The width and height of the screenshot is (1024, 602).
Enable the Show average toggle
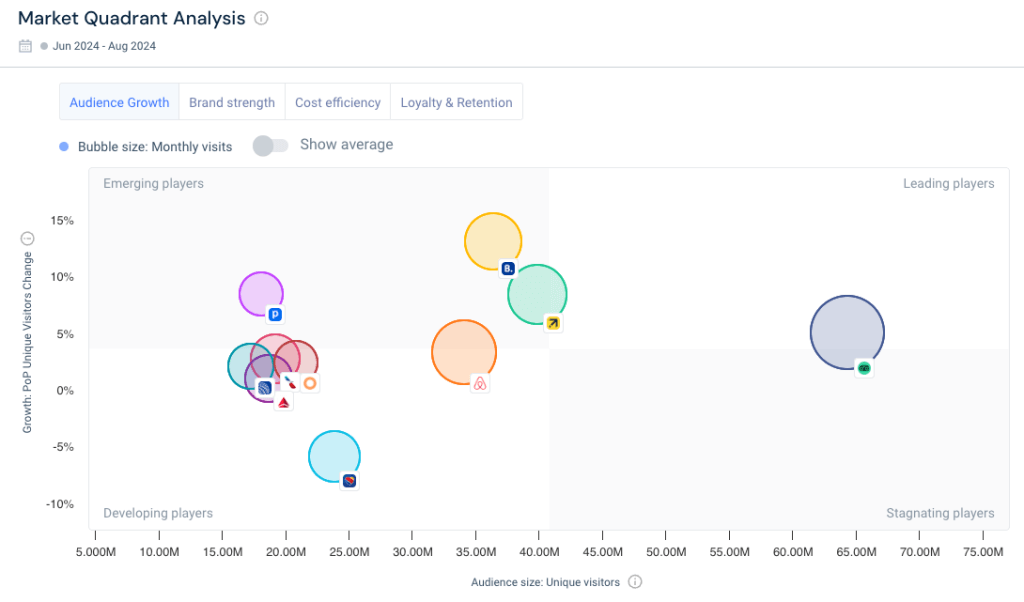[270, 145]
